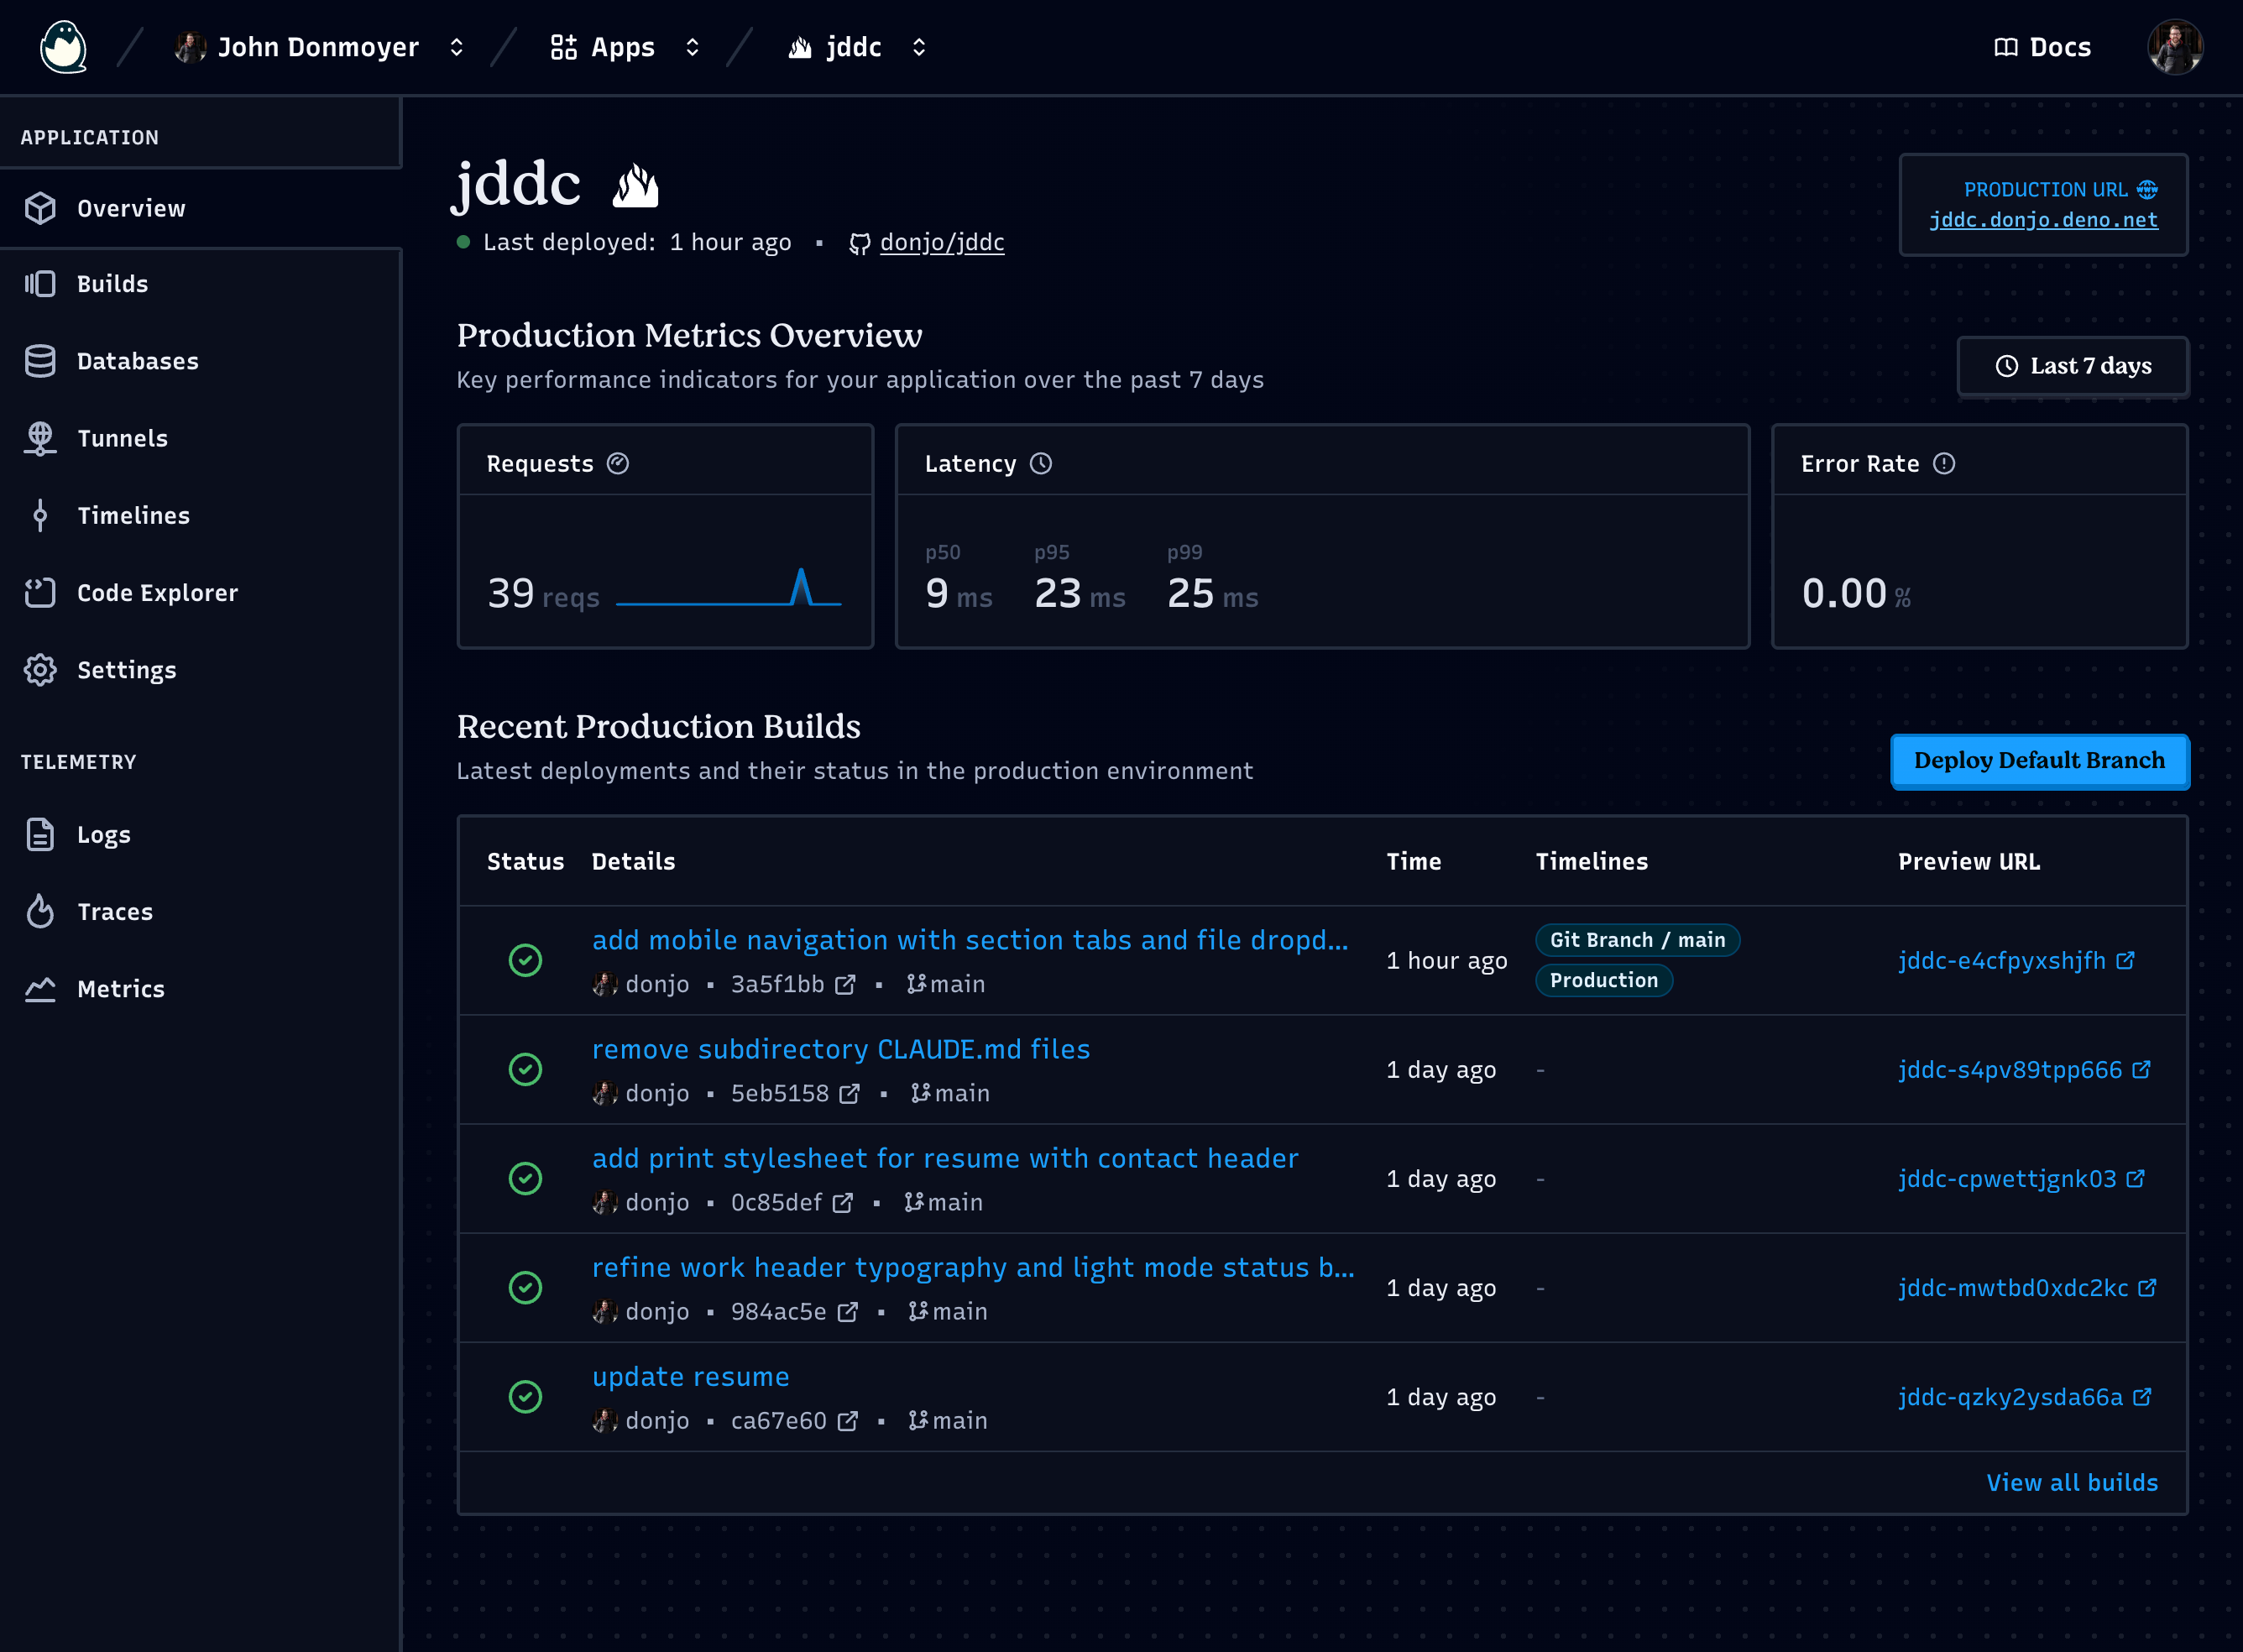Open the Timelines panel
Viewport: 2243px width, 1652px height.
click(x=133, y=515)
